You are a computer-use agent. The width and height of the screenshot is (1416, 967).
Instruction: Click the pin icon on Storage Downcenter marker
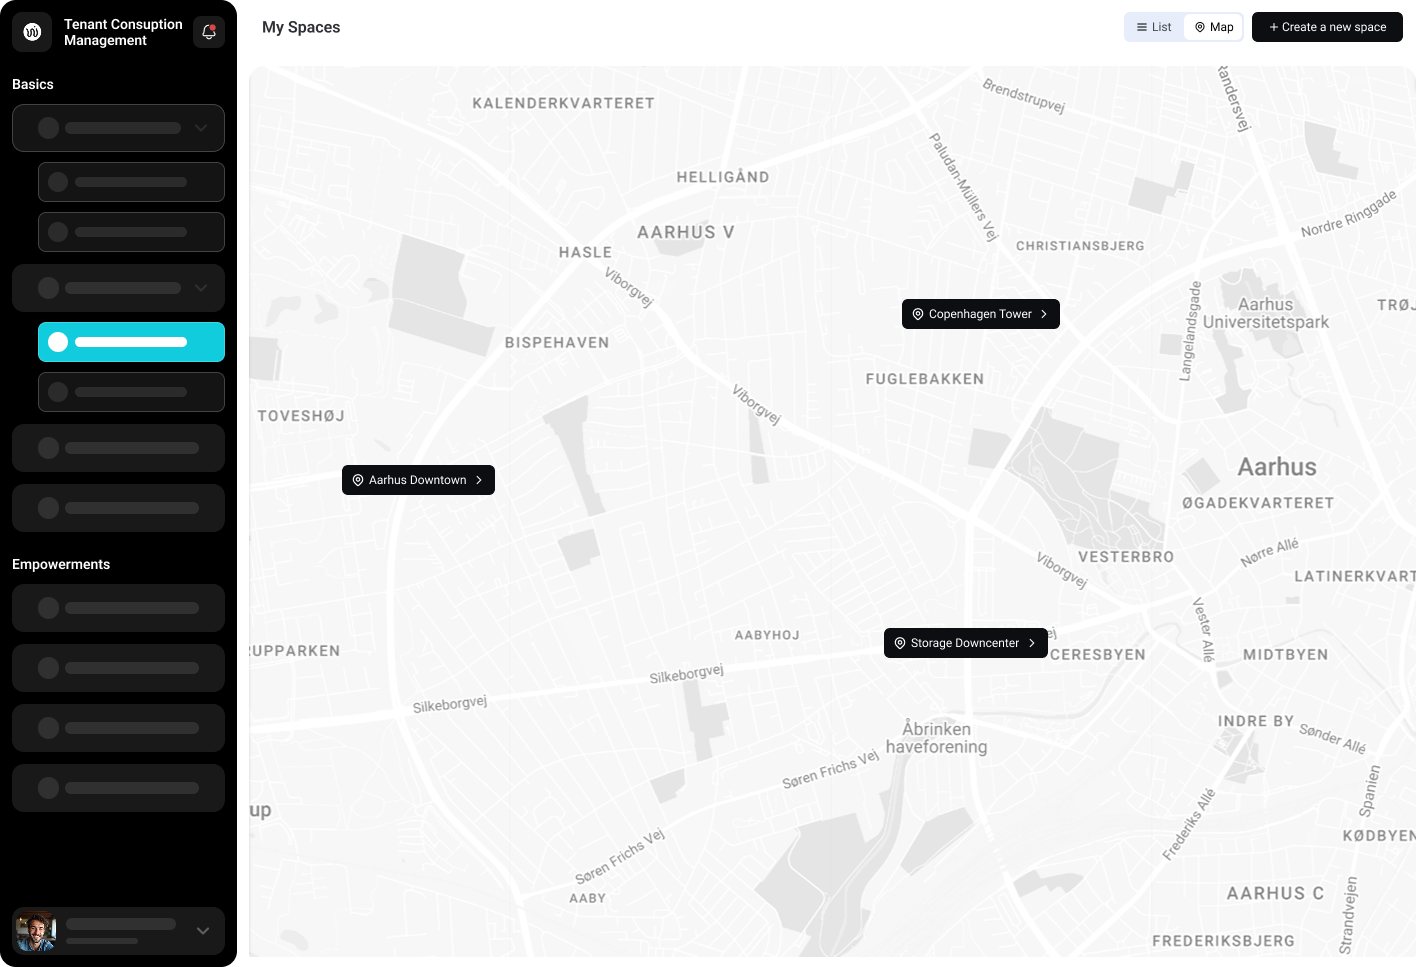tap(899, 643)
